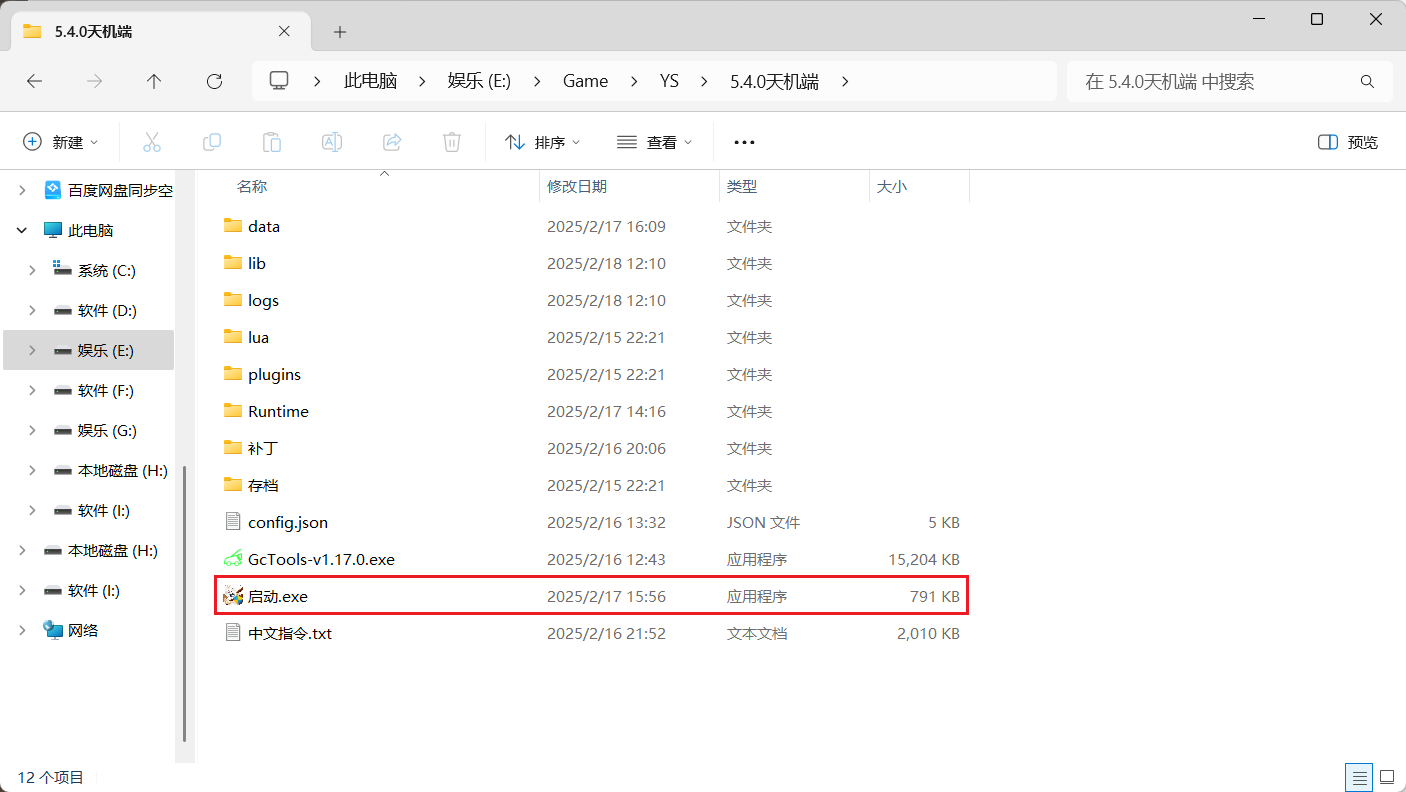Click the Paste clipboard icon
Image resolution: width=1406 pixels, height=792 pixels.
[x=272, y=142]
